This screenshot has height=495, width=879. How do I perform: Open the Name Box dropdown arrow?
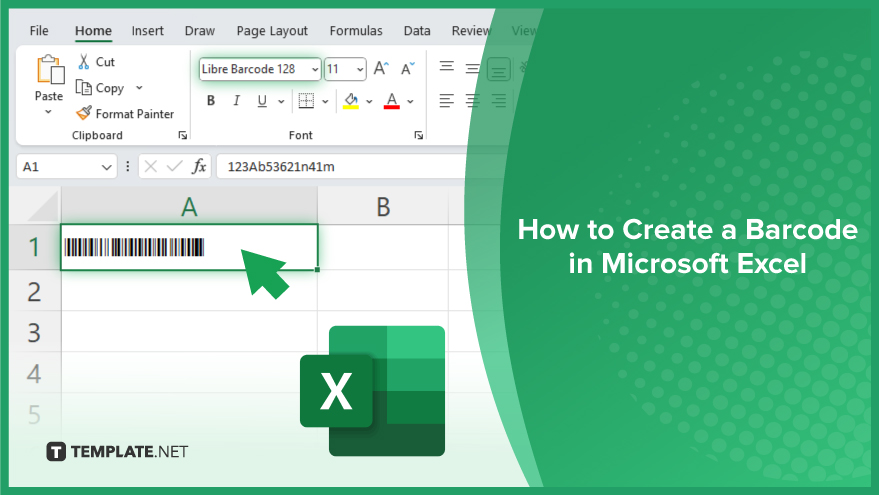107,167
